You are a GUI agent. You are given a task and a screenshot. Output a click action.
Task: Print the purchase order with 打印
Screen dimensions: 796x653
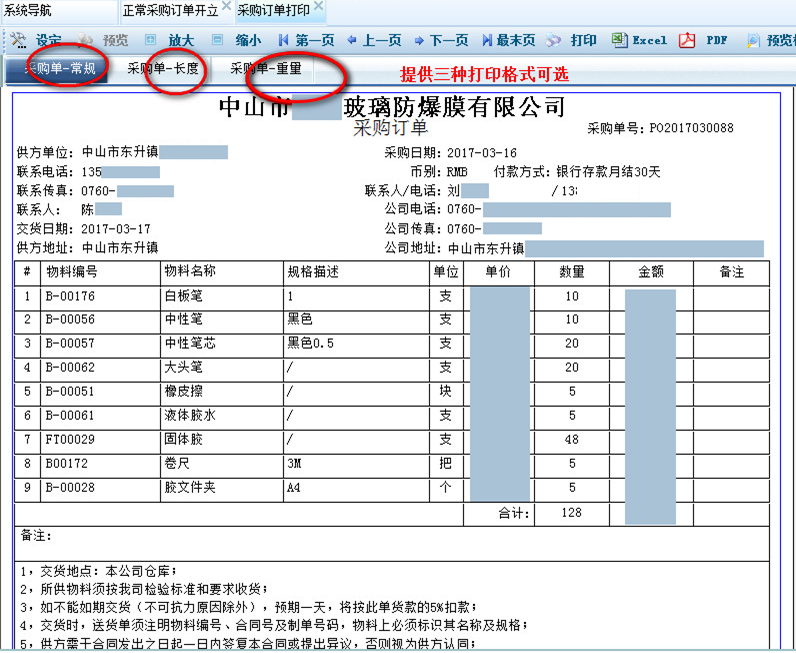[x=574, y=41]
